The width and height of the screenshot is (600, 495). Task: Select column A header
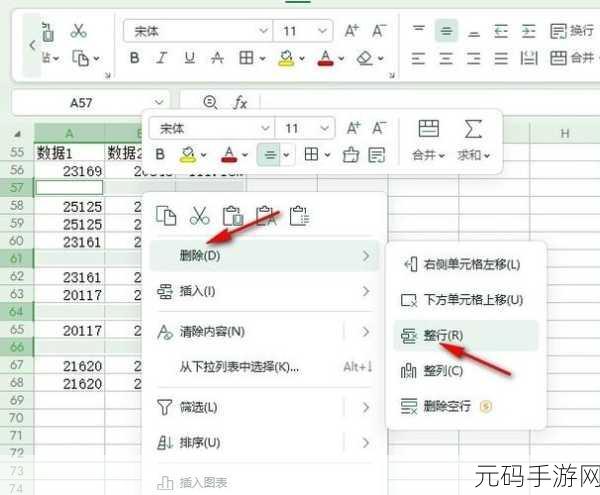point(69,134)
